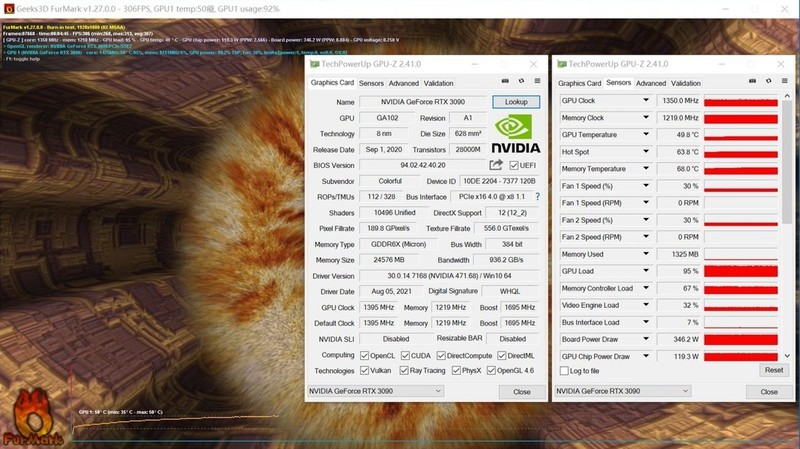Toggle the Ray Tracing checkbox
This screenshot has width=800, height=449.
click(x=404, y=370)
